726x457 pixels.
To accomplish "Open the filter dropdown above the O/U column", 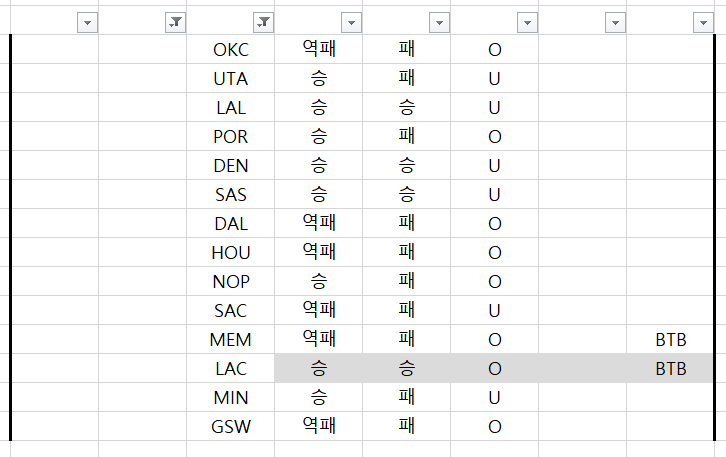I will 527,23.
